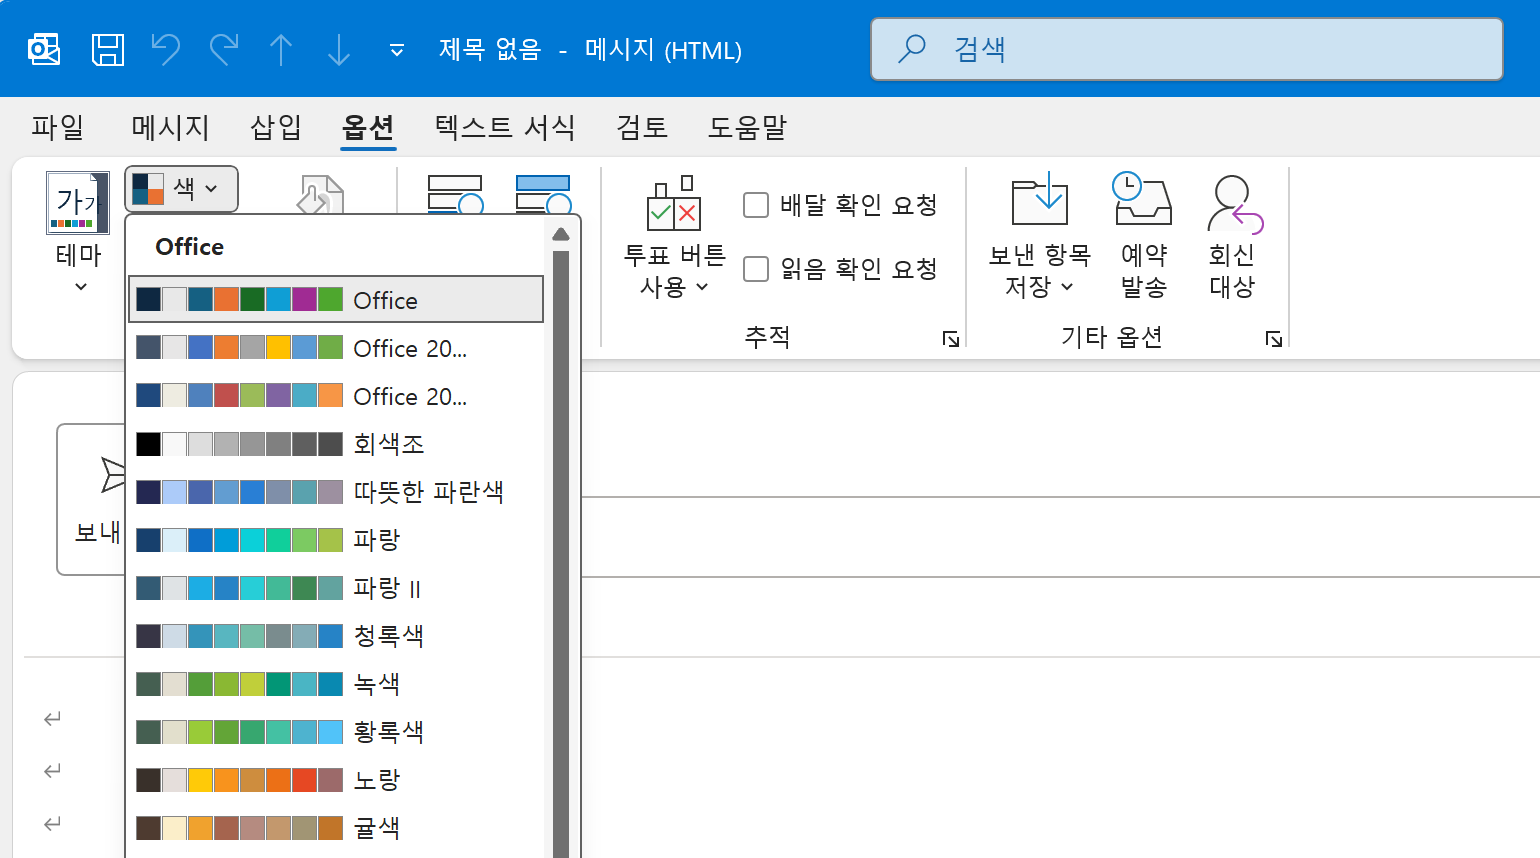The height and width of the screenshot is (858, 1540).
Task: Enable 배달 확인 요청 checkbox
Action: pyautogui.click(x=756, y=205)
